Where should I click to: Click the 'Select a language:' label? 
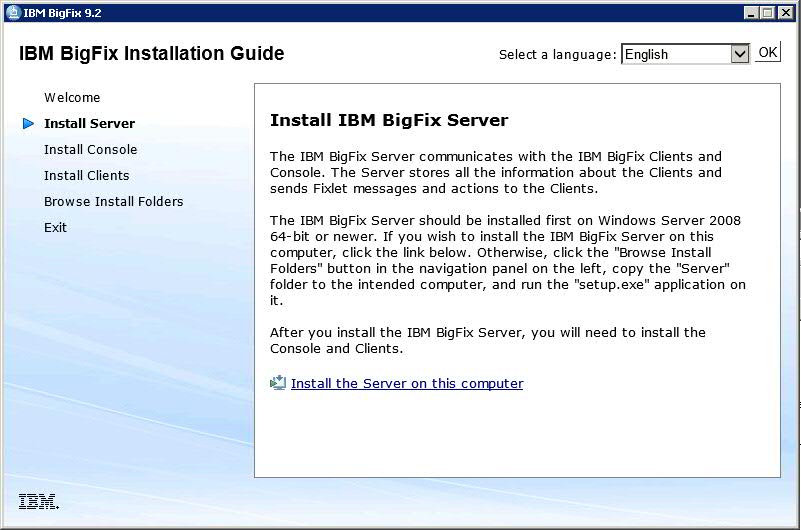coord(558,55)
